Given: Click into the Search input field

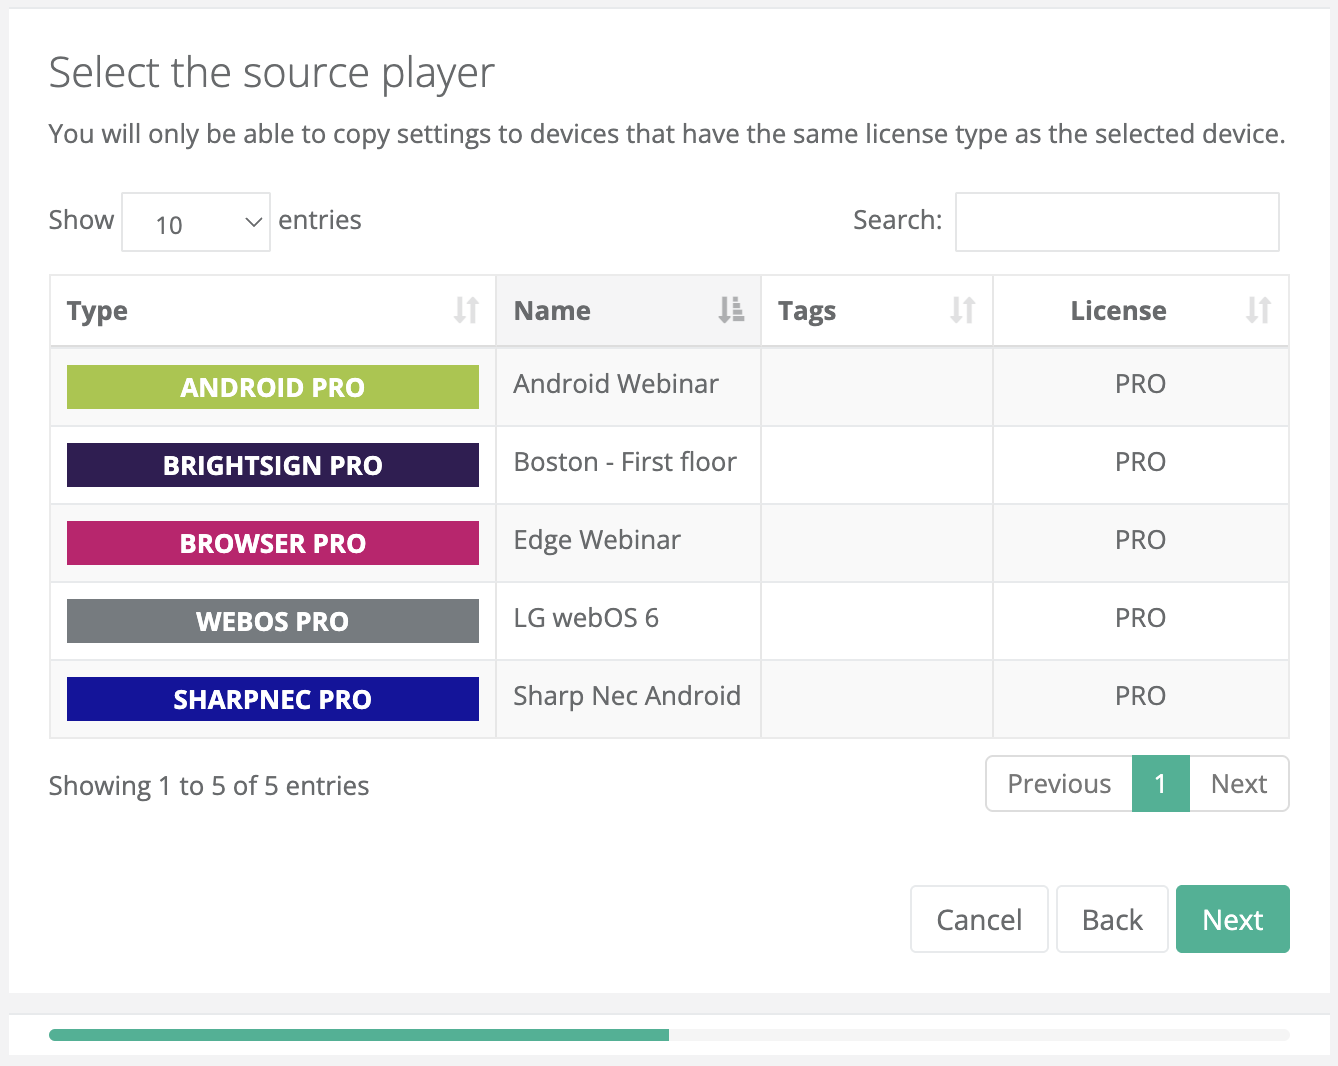Looking at the screenshot, I should [1116, 222].
